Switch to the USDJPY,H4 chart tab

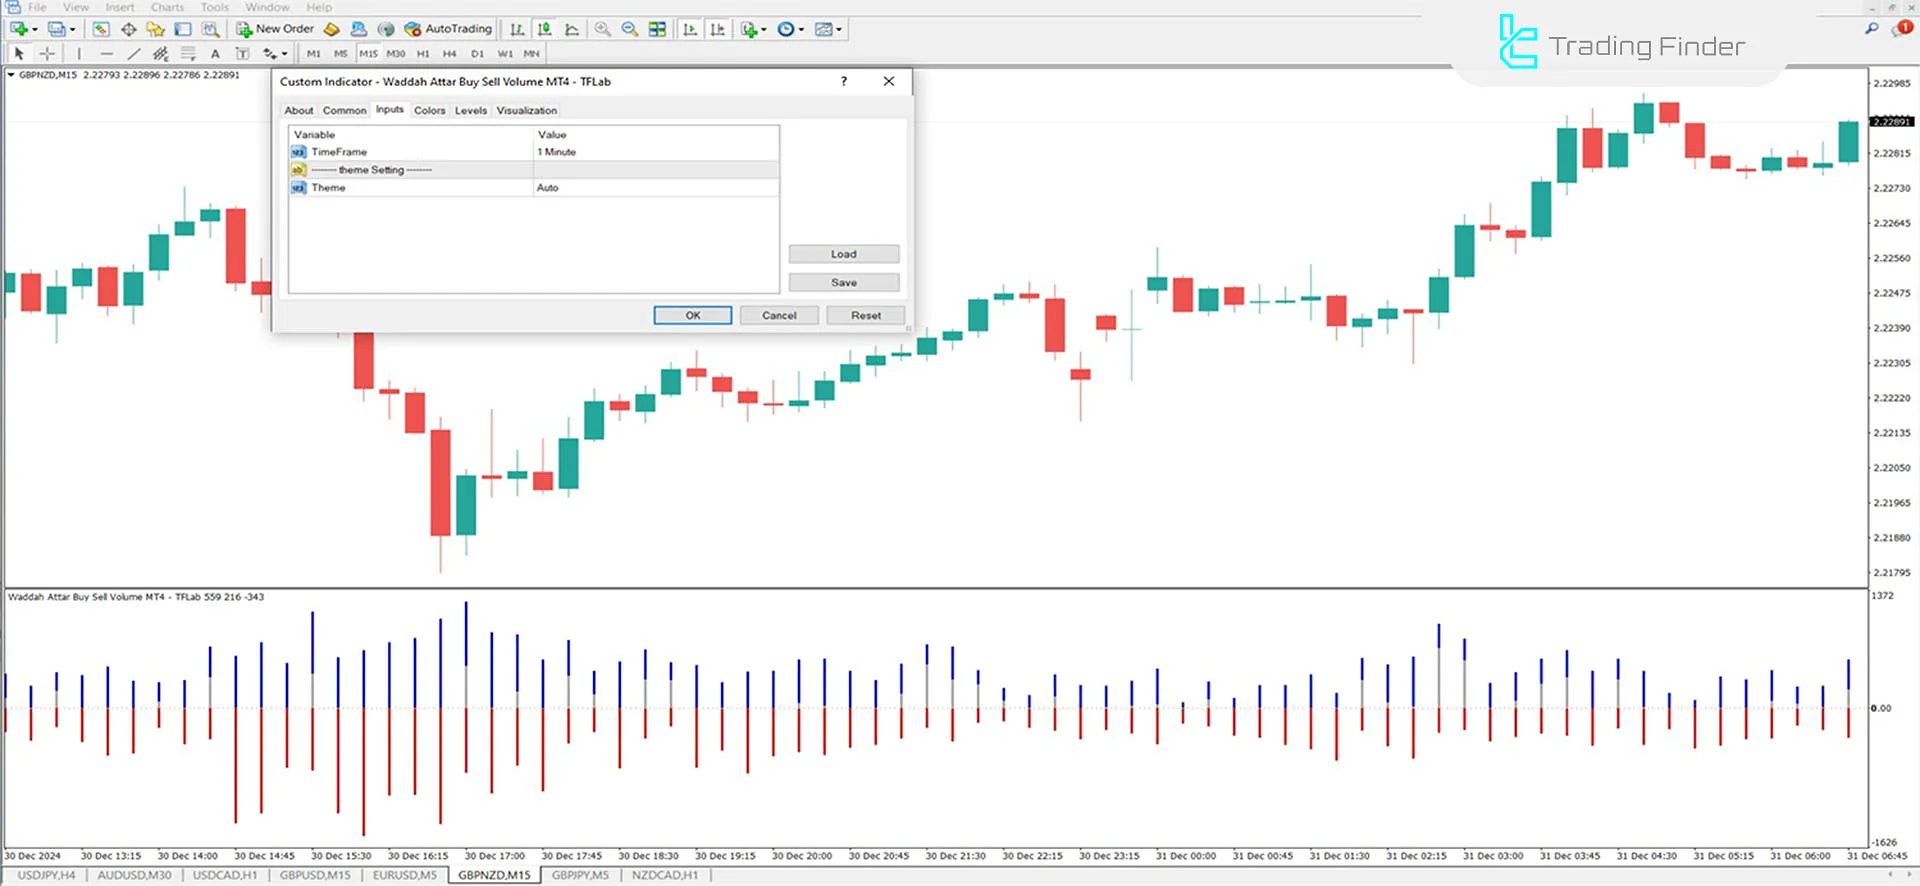click(x=46, y=875)
